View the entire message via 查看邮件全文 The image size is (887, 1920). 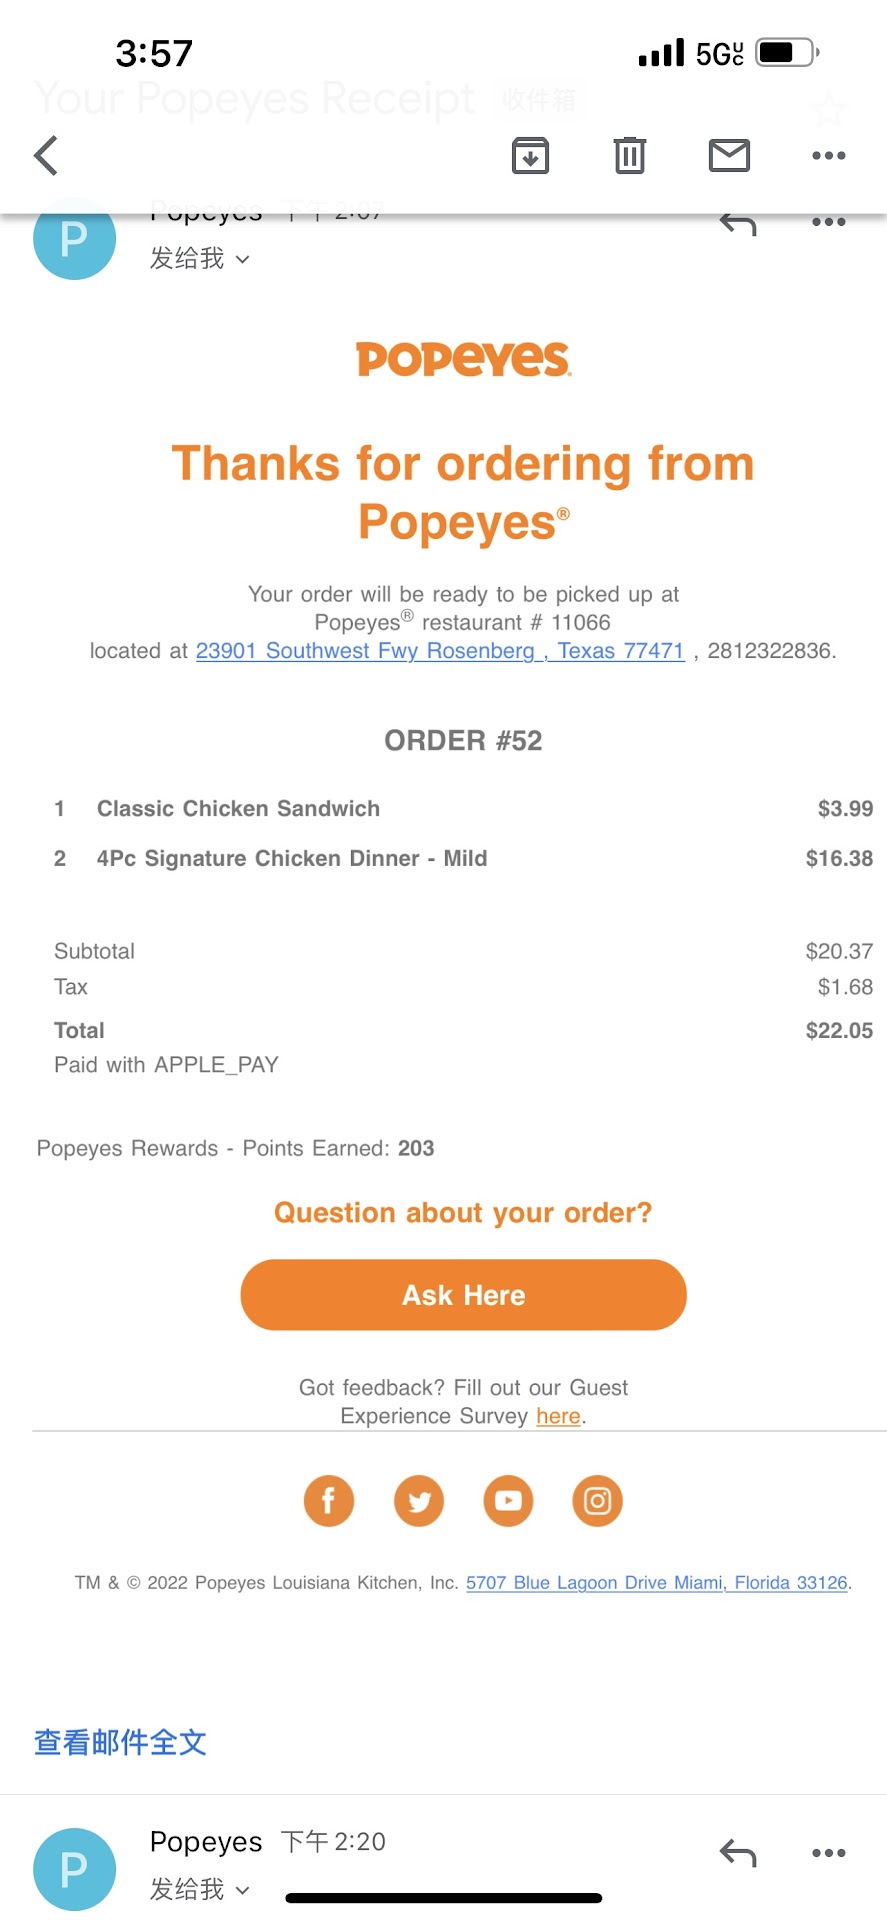coord(120,1742)
